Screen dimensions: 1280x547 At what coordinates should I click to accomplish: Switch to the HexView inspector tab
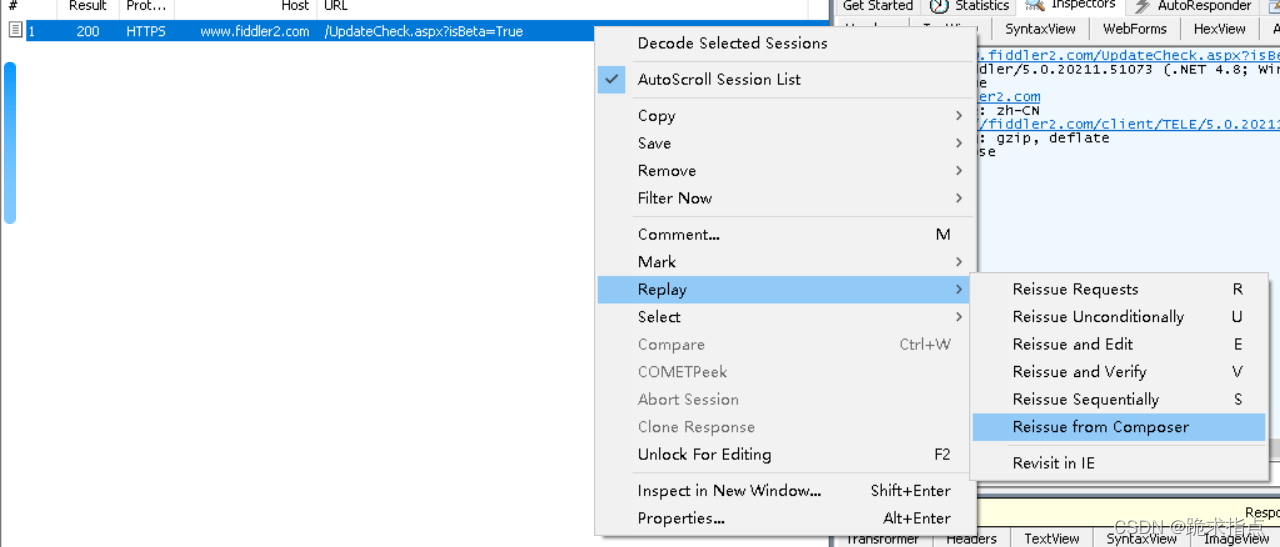point(1219,29)
